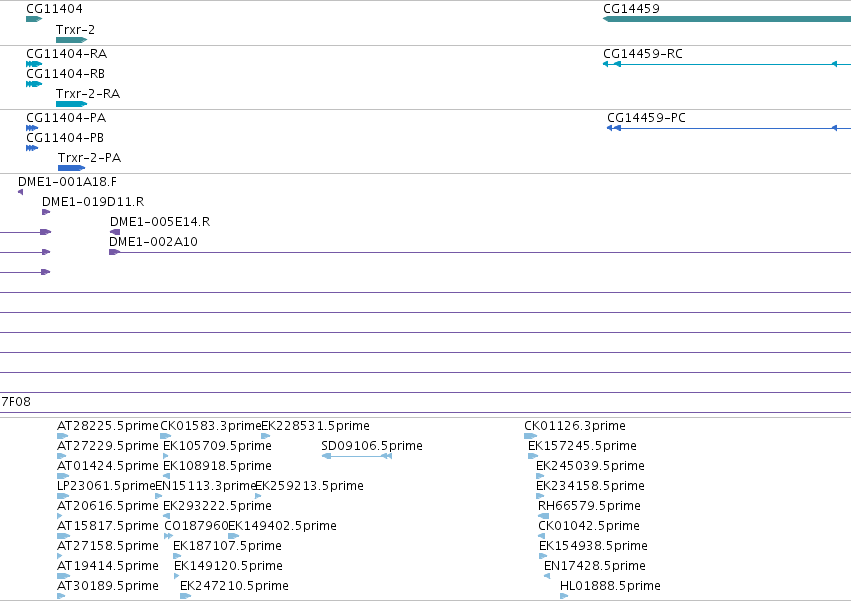Select EST HL01888.5prime

pos(610,587)
